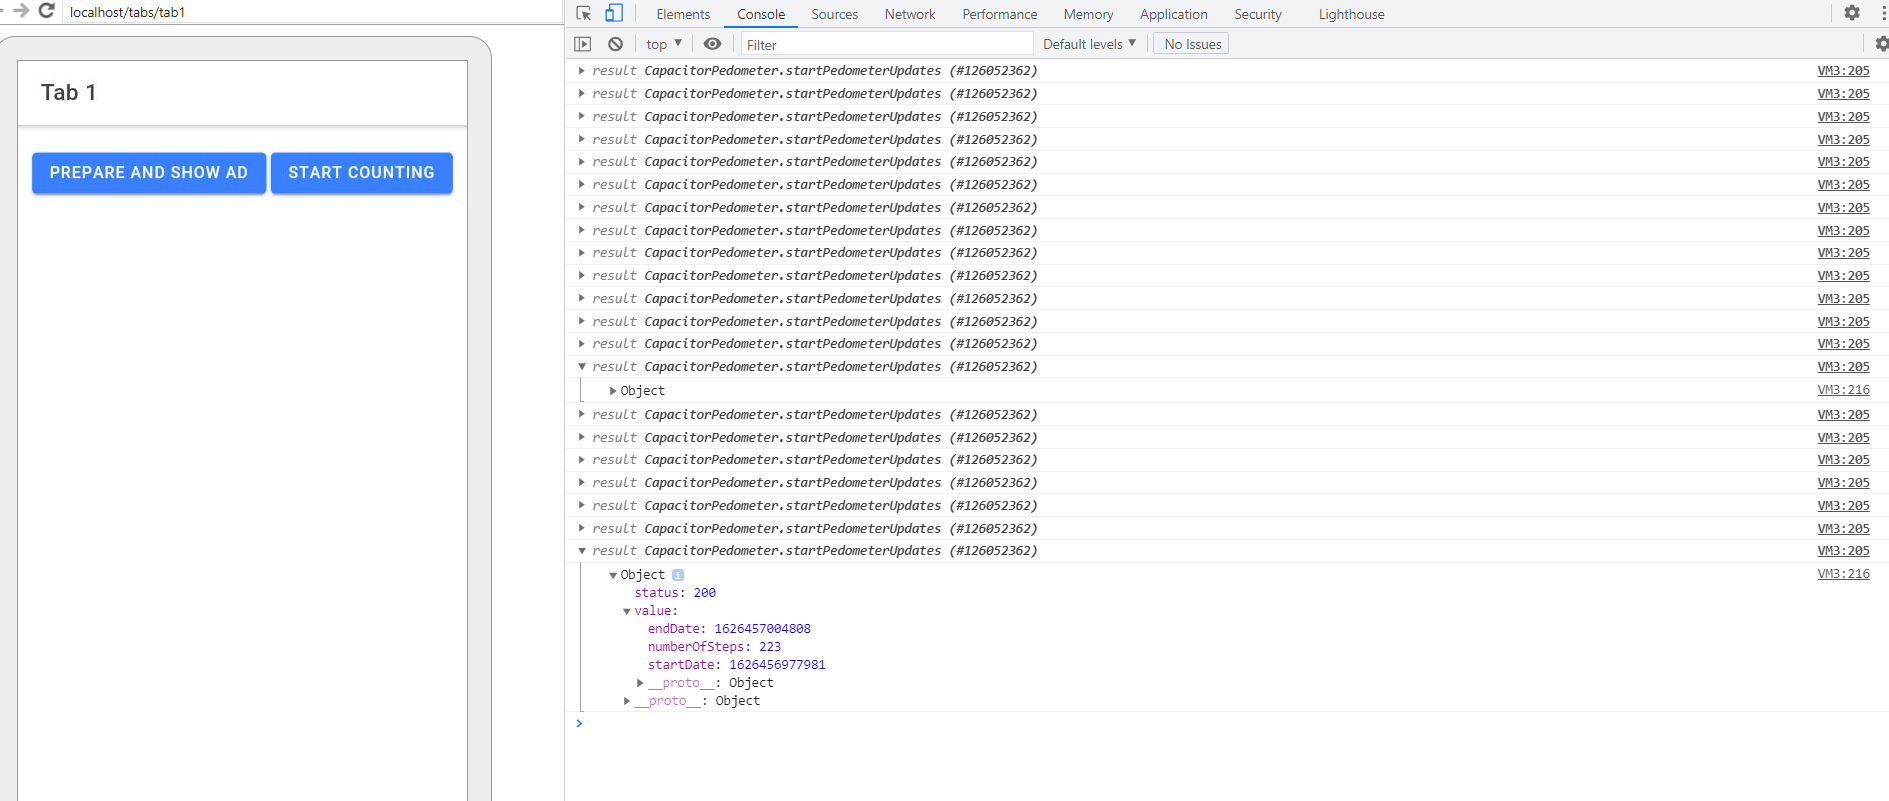Open the Default levels dropdown
The image size is (1889, 801).
click(x=1089, y=44)
